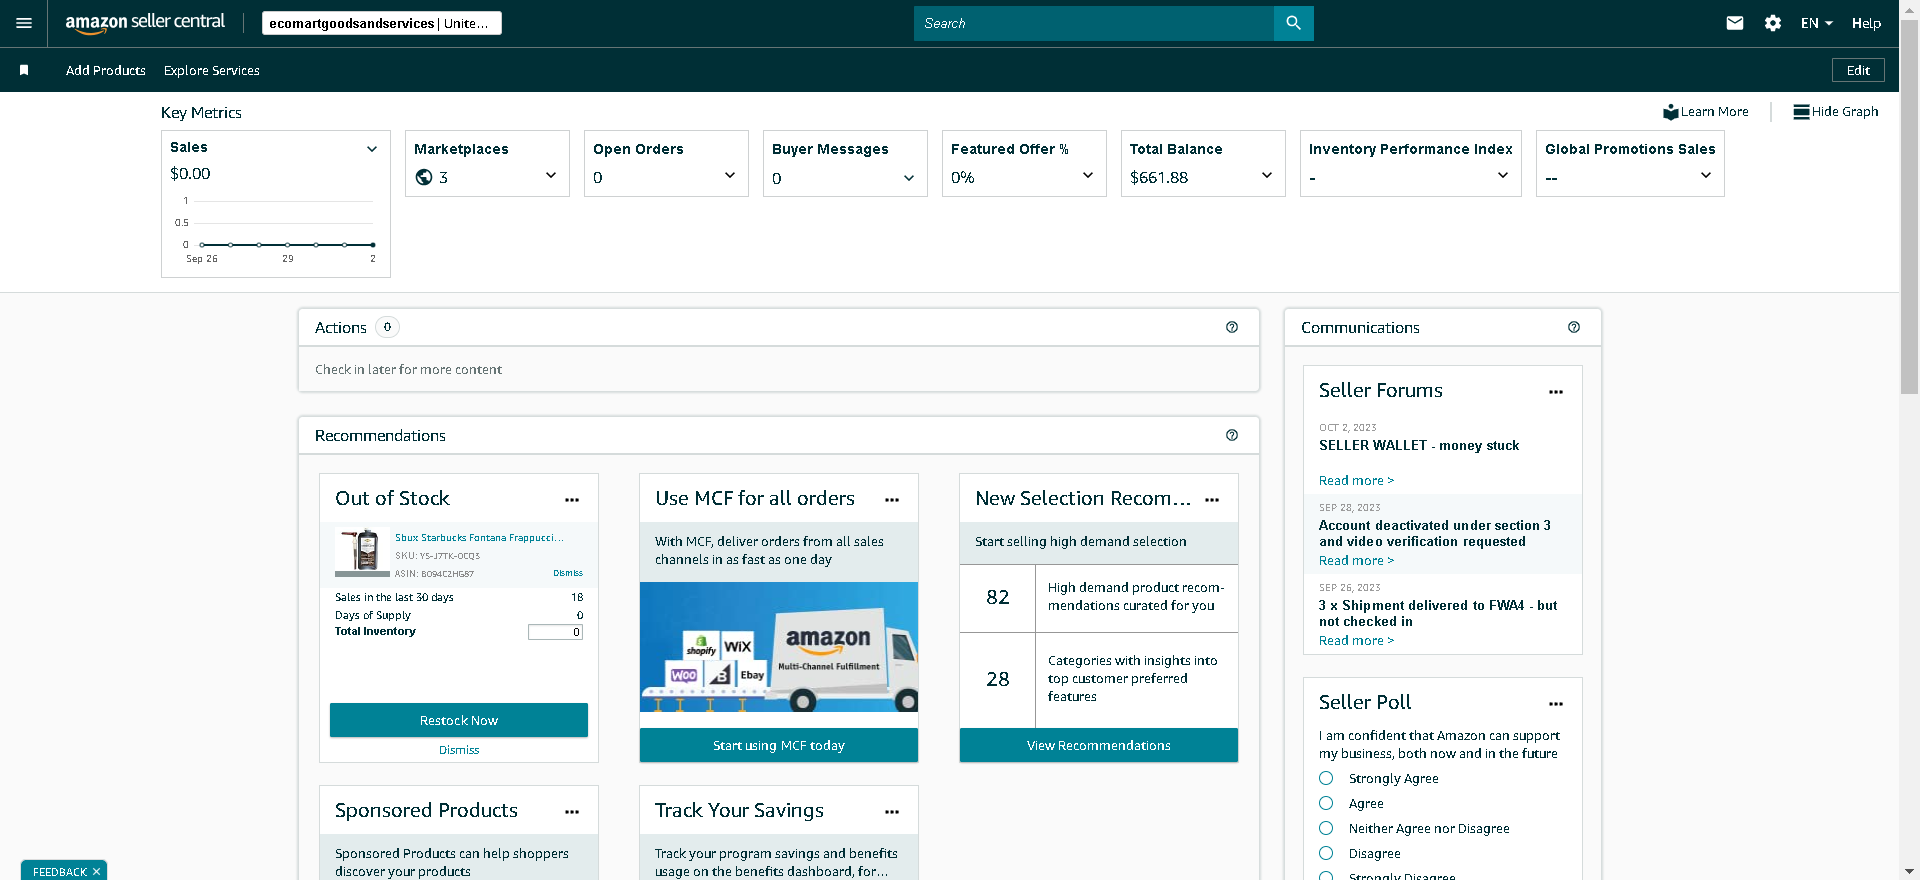Viewport: 1920px width, 880px height.
Task: Expand the Inventory Performance Index dropdown
Action: pos(1503,175)
